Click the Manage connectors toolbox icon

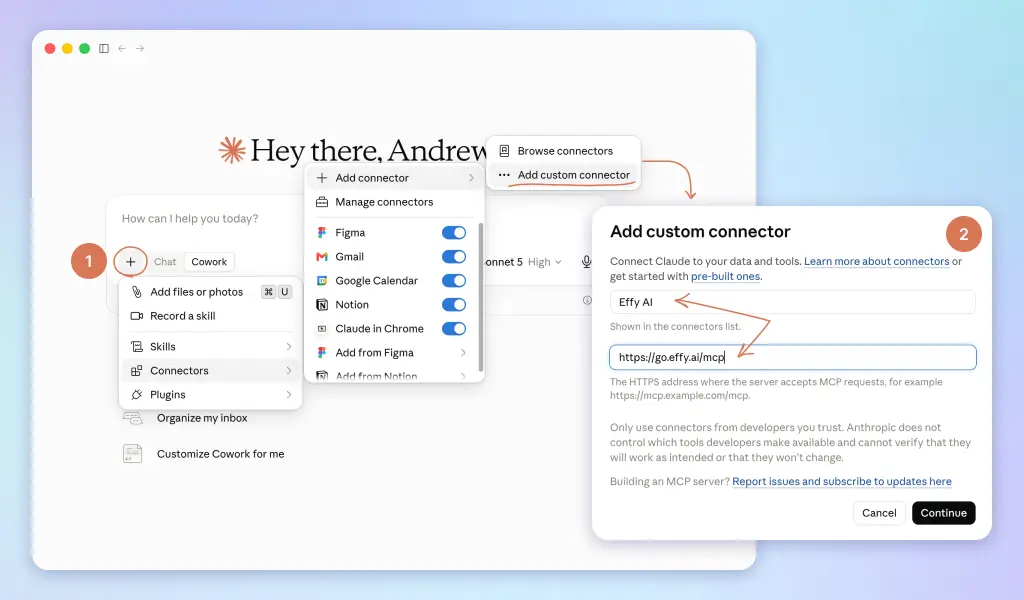click(x=322, y=202)
